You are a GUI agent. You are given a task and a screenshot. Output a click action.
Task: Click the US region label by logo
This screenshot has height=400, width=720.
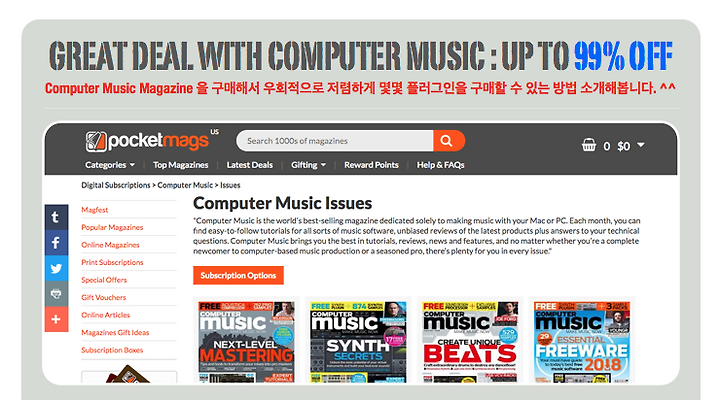[214, 132]
